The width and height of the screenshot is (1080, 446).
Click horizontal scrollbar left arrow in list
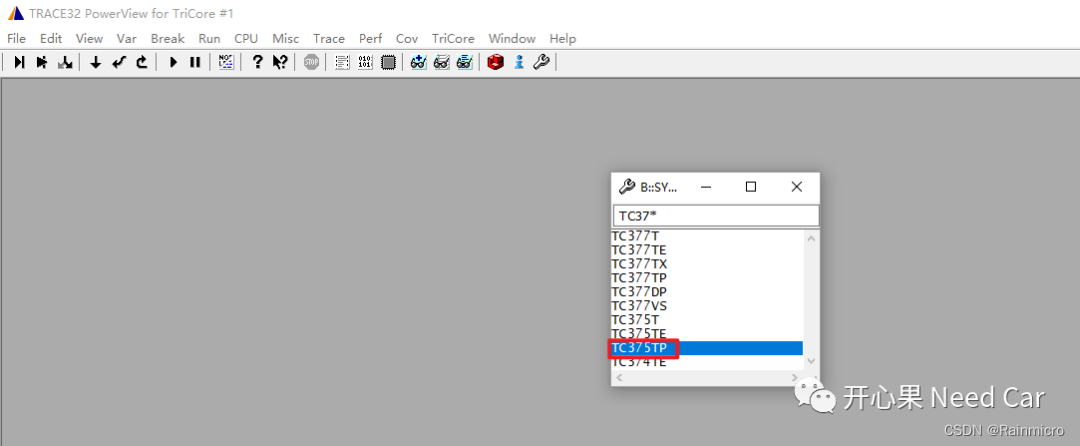[619, 377]
